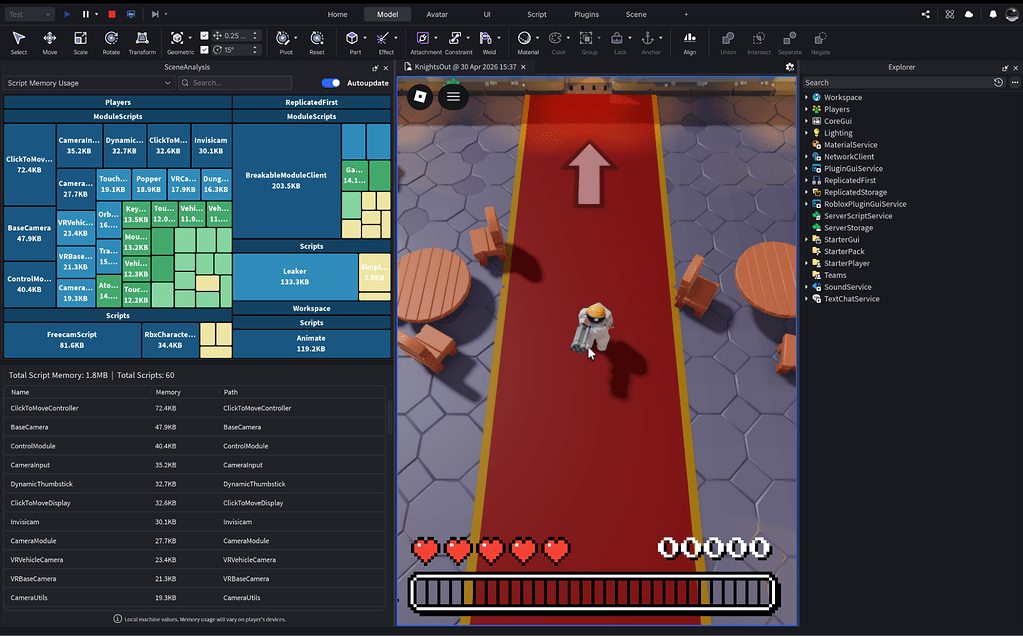
Task: Switch to the Avatar tab
Action: 437,14
